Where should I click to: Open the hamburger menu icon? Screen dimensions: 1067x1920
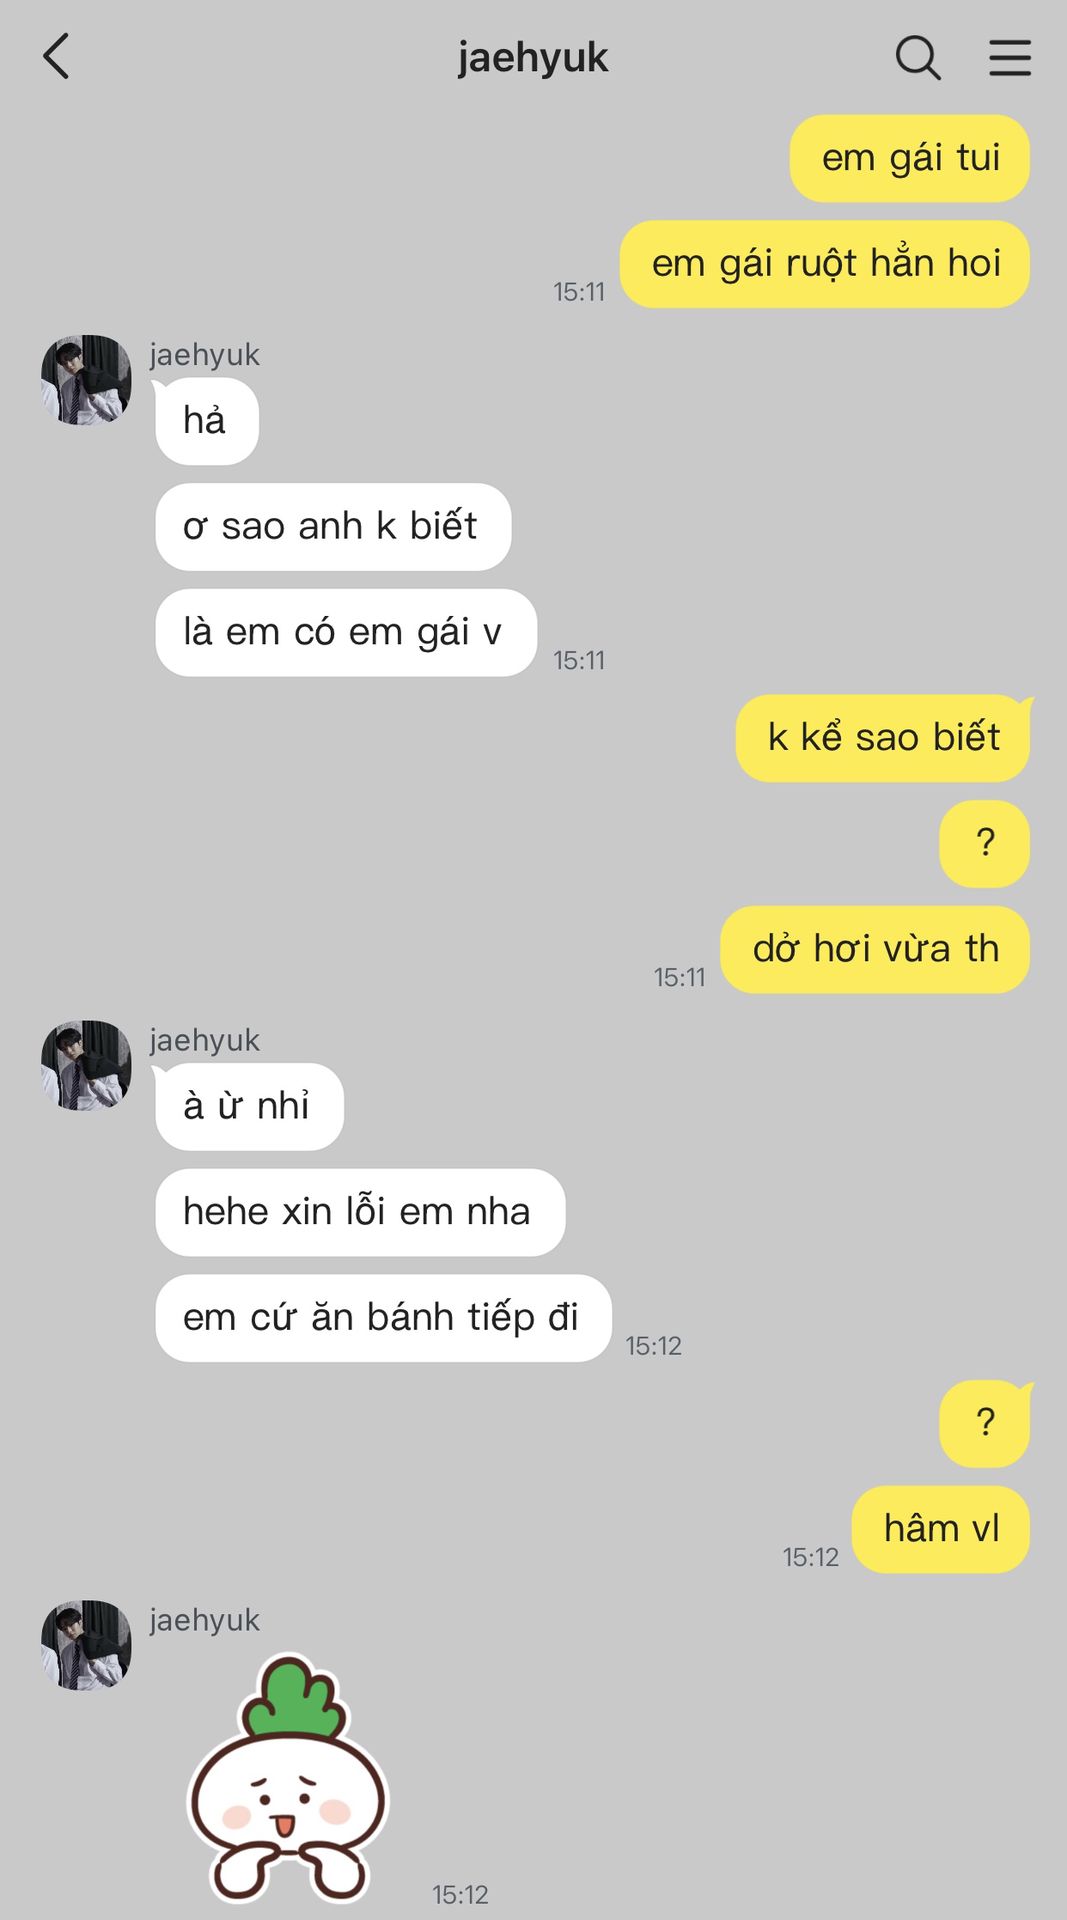click(x=1010, y=57)
